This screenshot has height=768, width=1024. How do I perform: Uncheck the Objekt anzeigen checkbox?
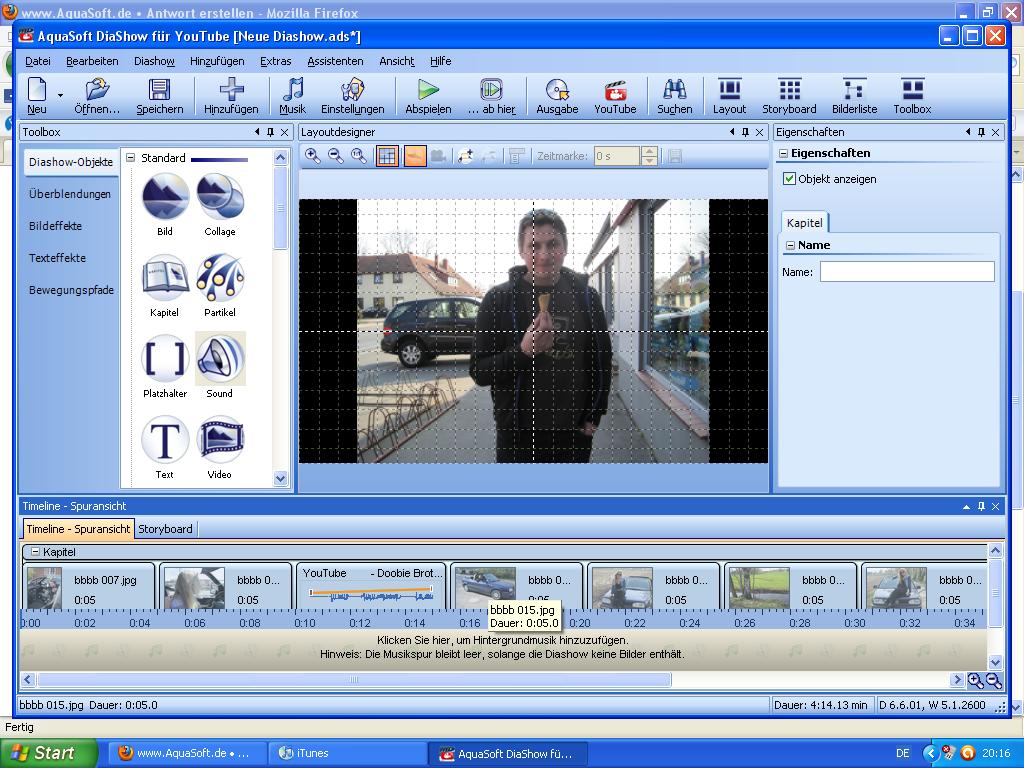tap(790, 179)
